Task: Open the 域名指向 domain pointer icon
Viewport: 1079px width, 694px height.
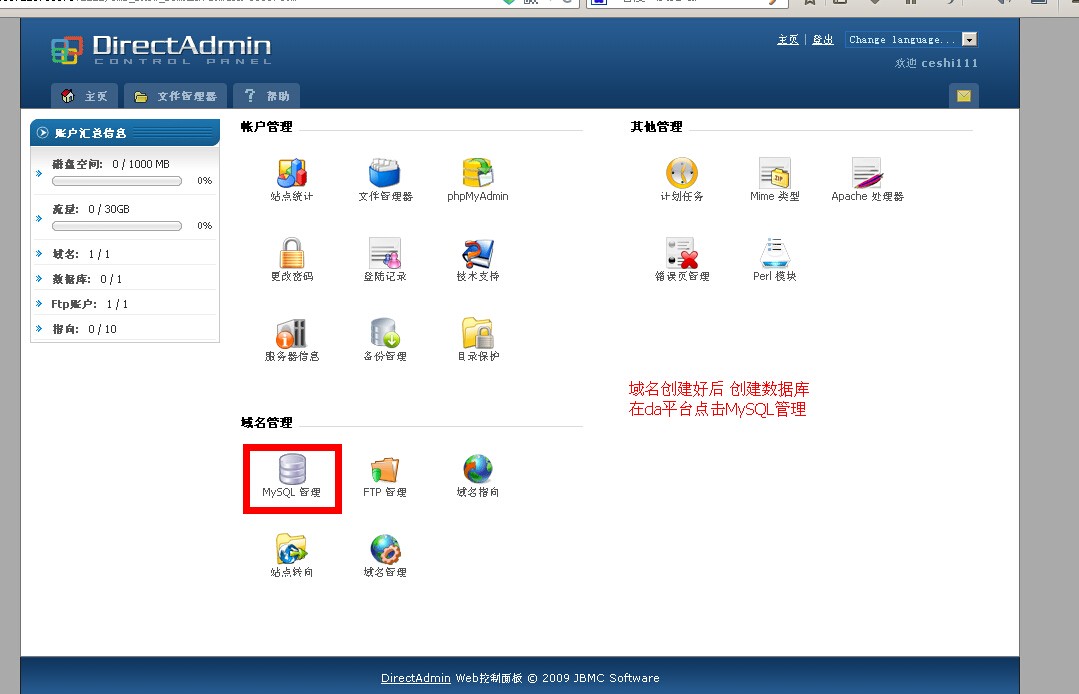Action: tap(478, 469)
